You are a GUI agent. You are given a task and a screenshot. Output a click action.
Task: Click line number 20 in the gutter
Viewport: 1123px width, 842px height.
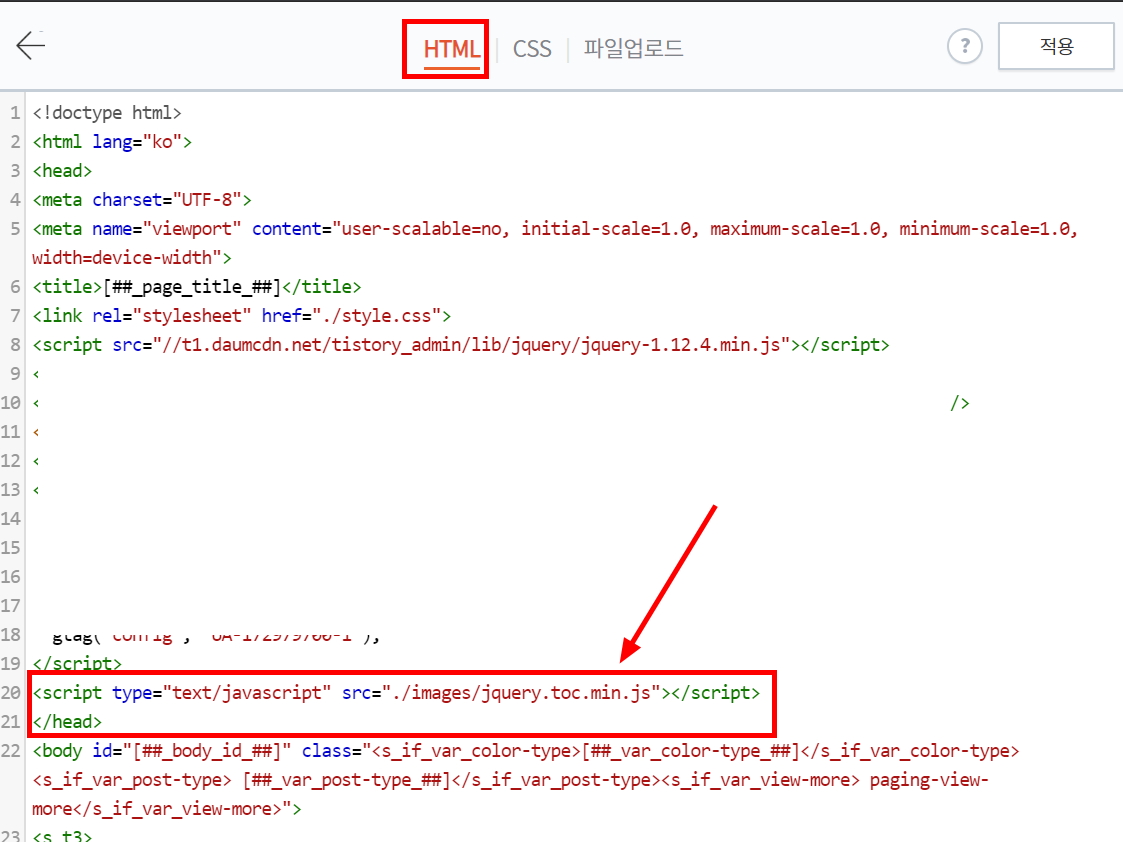click(x=11, y=693)
